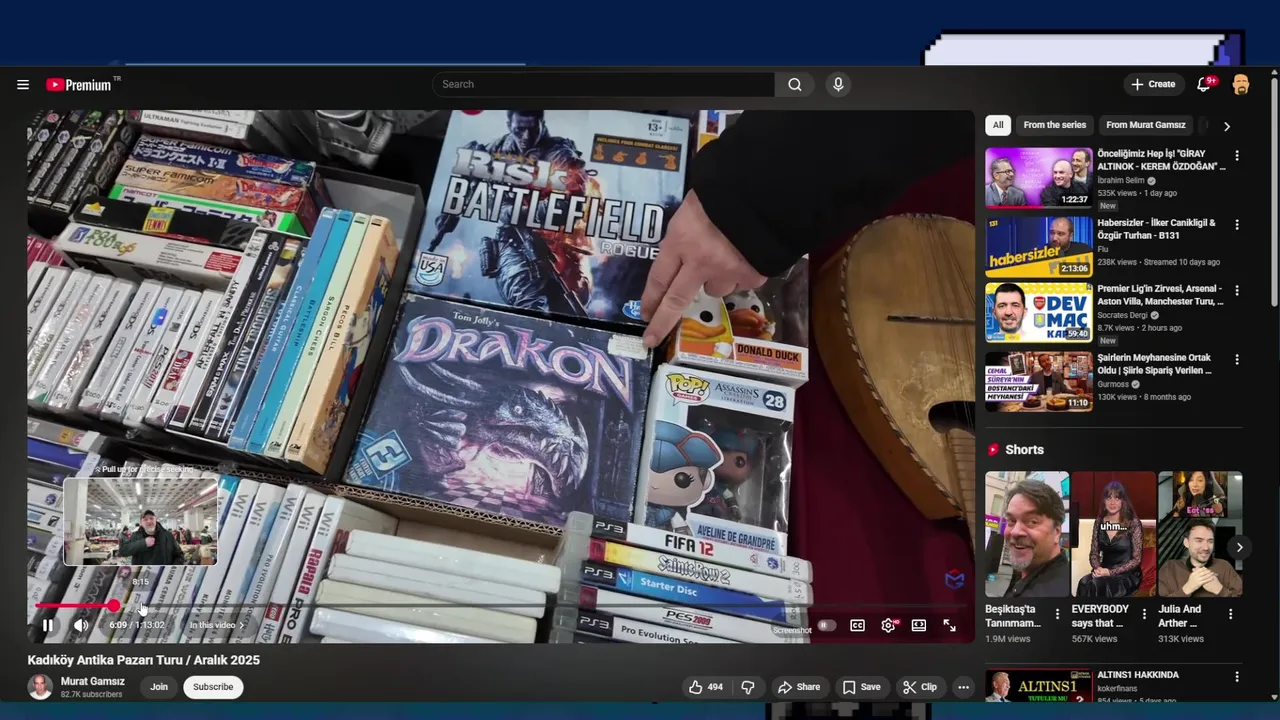
Task: Open options for the 'EVERYBODY says' Short
Action: tap(1144, 614)
